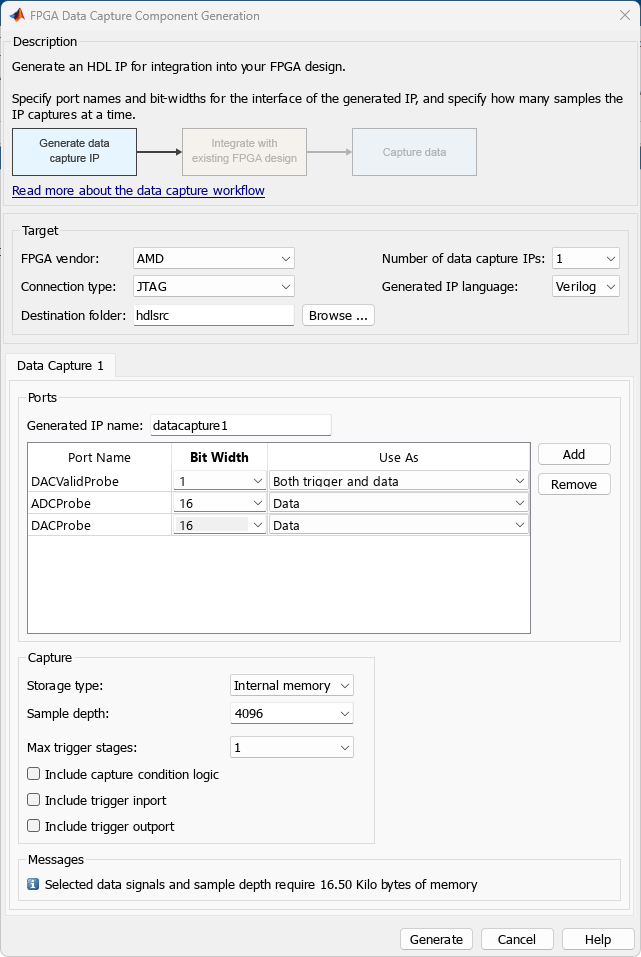Click the MATLAB icon in title bar
The width and height of the screenshot is (641, 957).
pos(16,16)
